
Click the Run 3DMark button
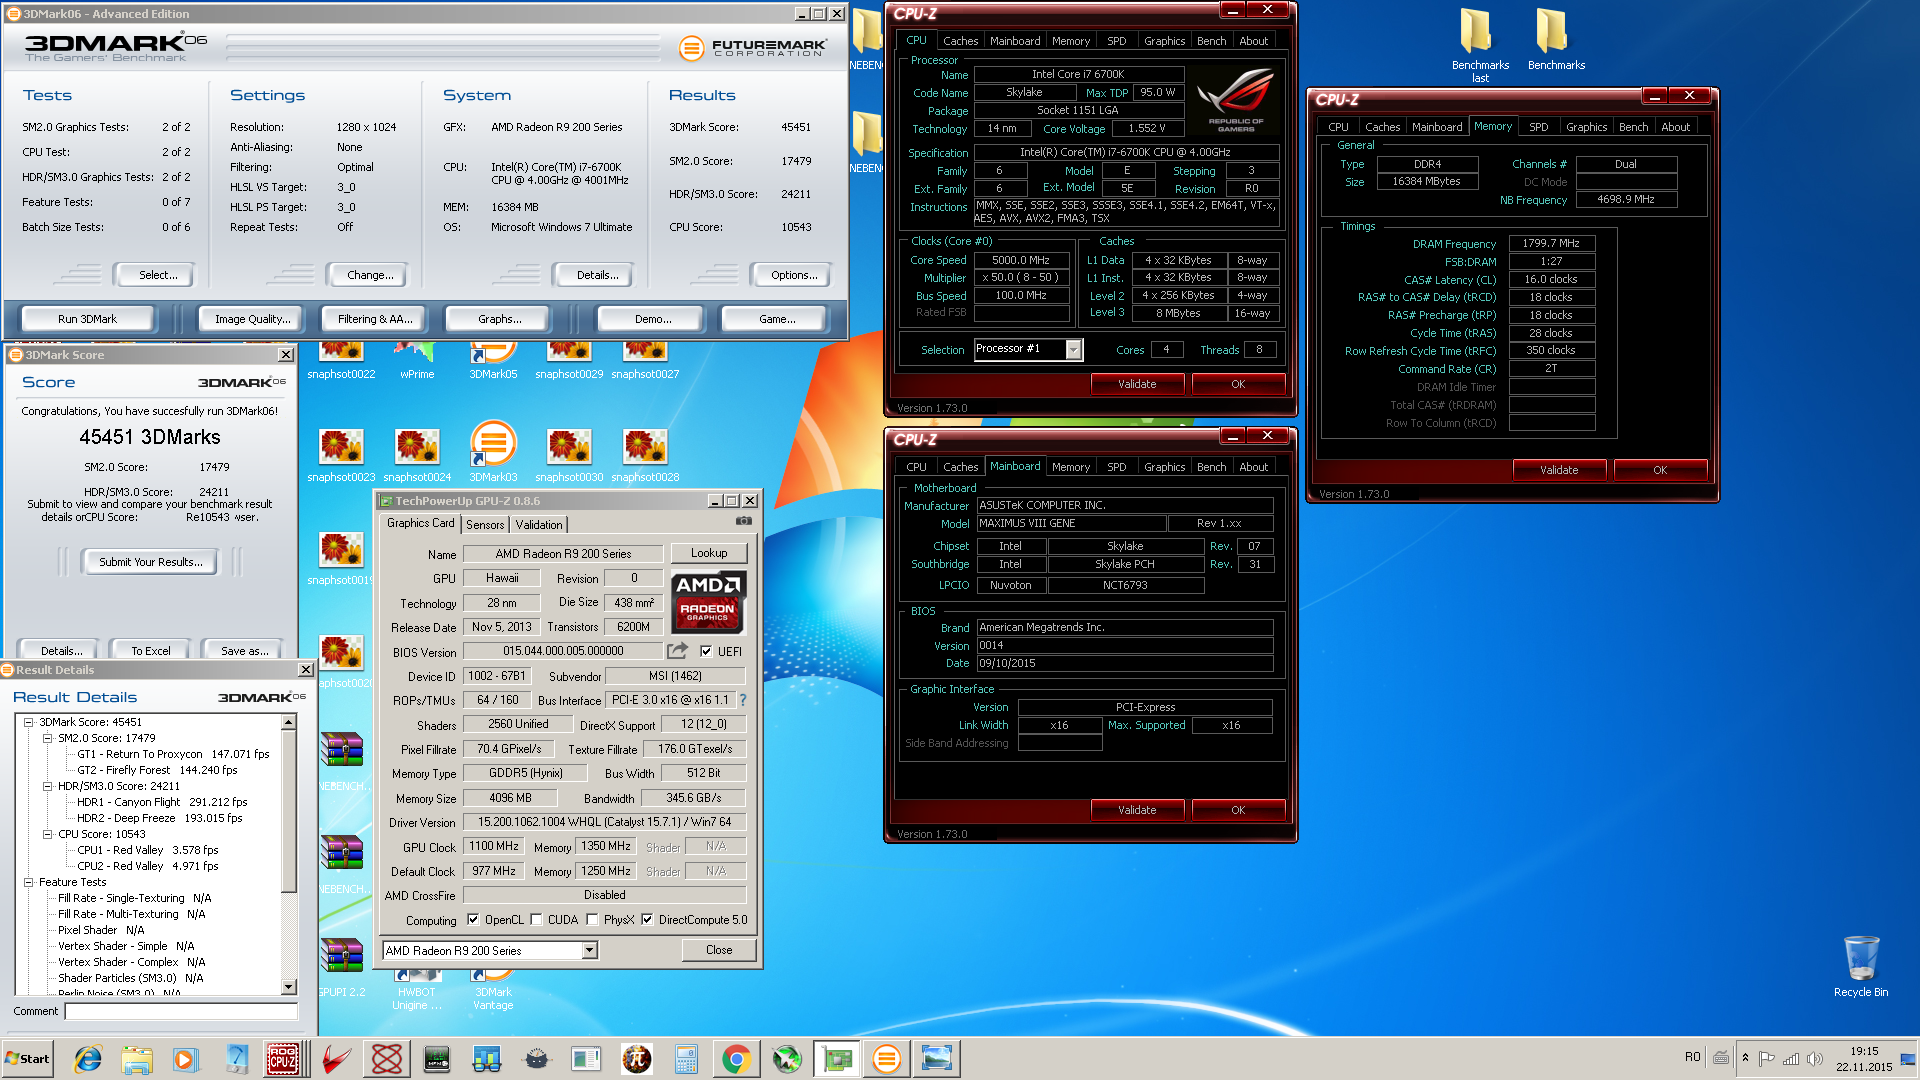click(87, 319)
